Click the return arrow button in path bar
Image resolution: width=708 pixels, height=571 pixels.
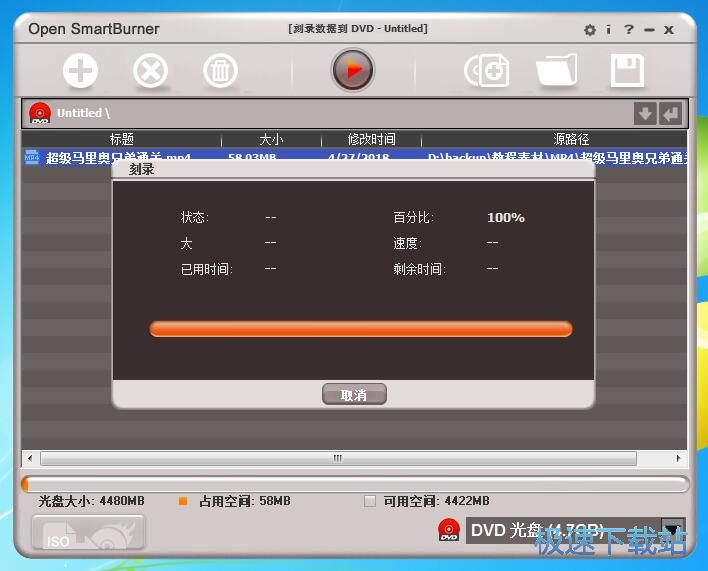[x=671, y=113]
